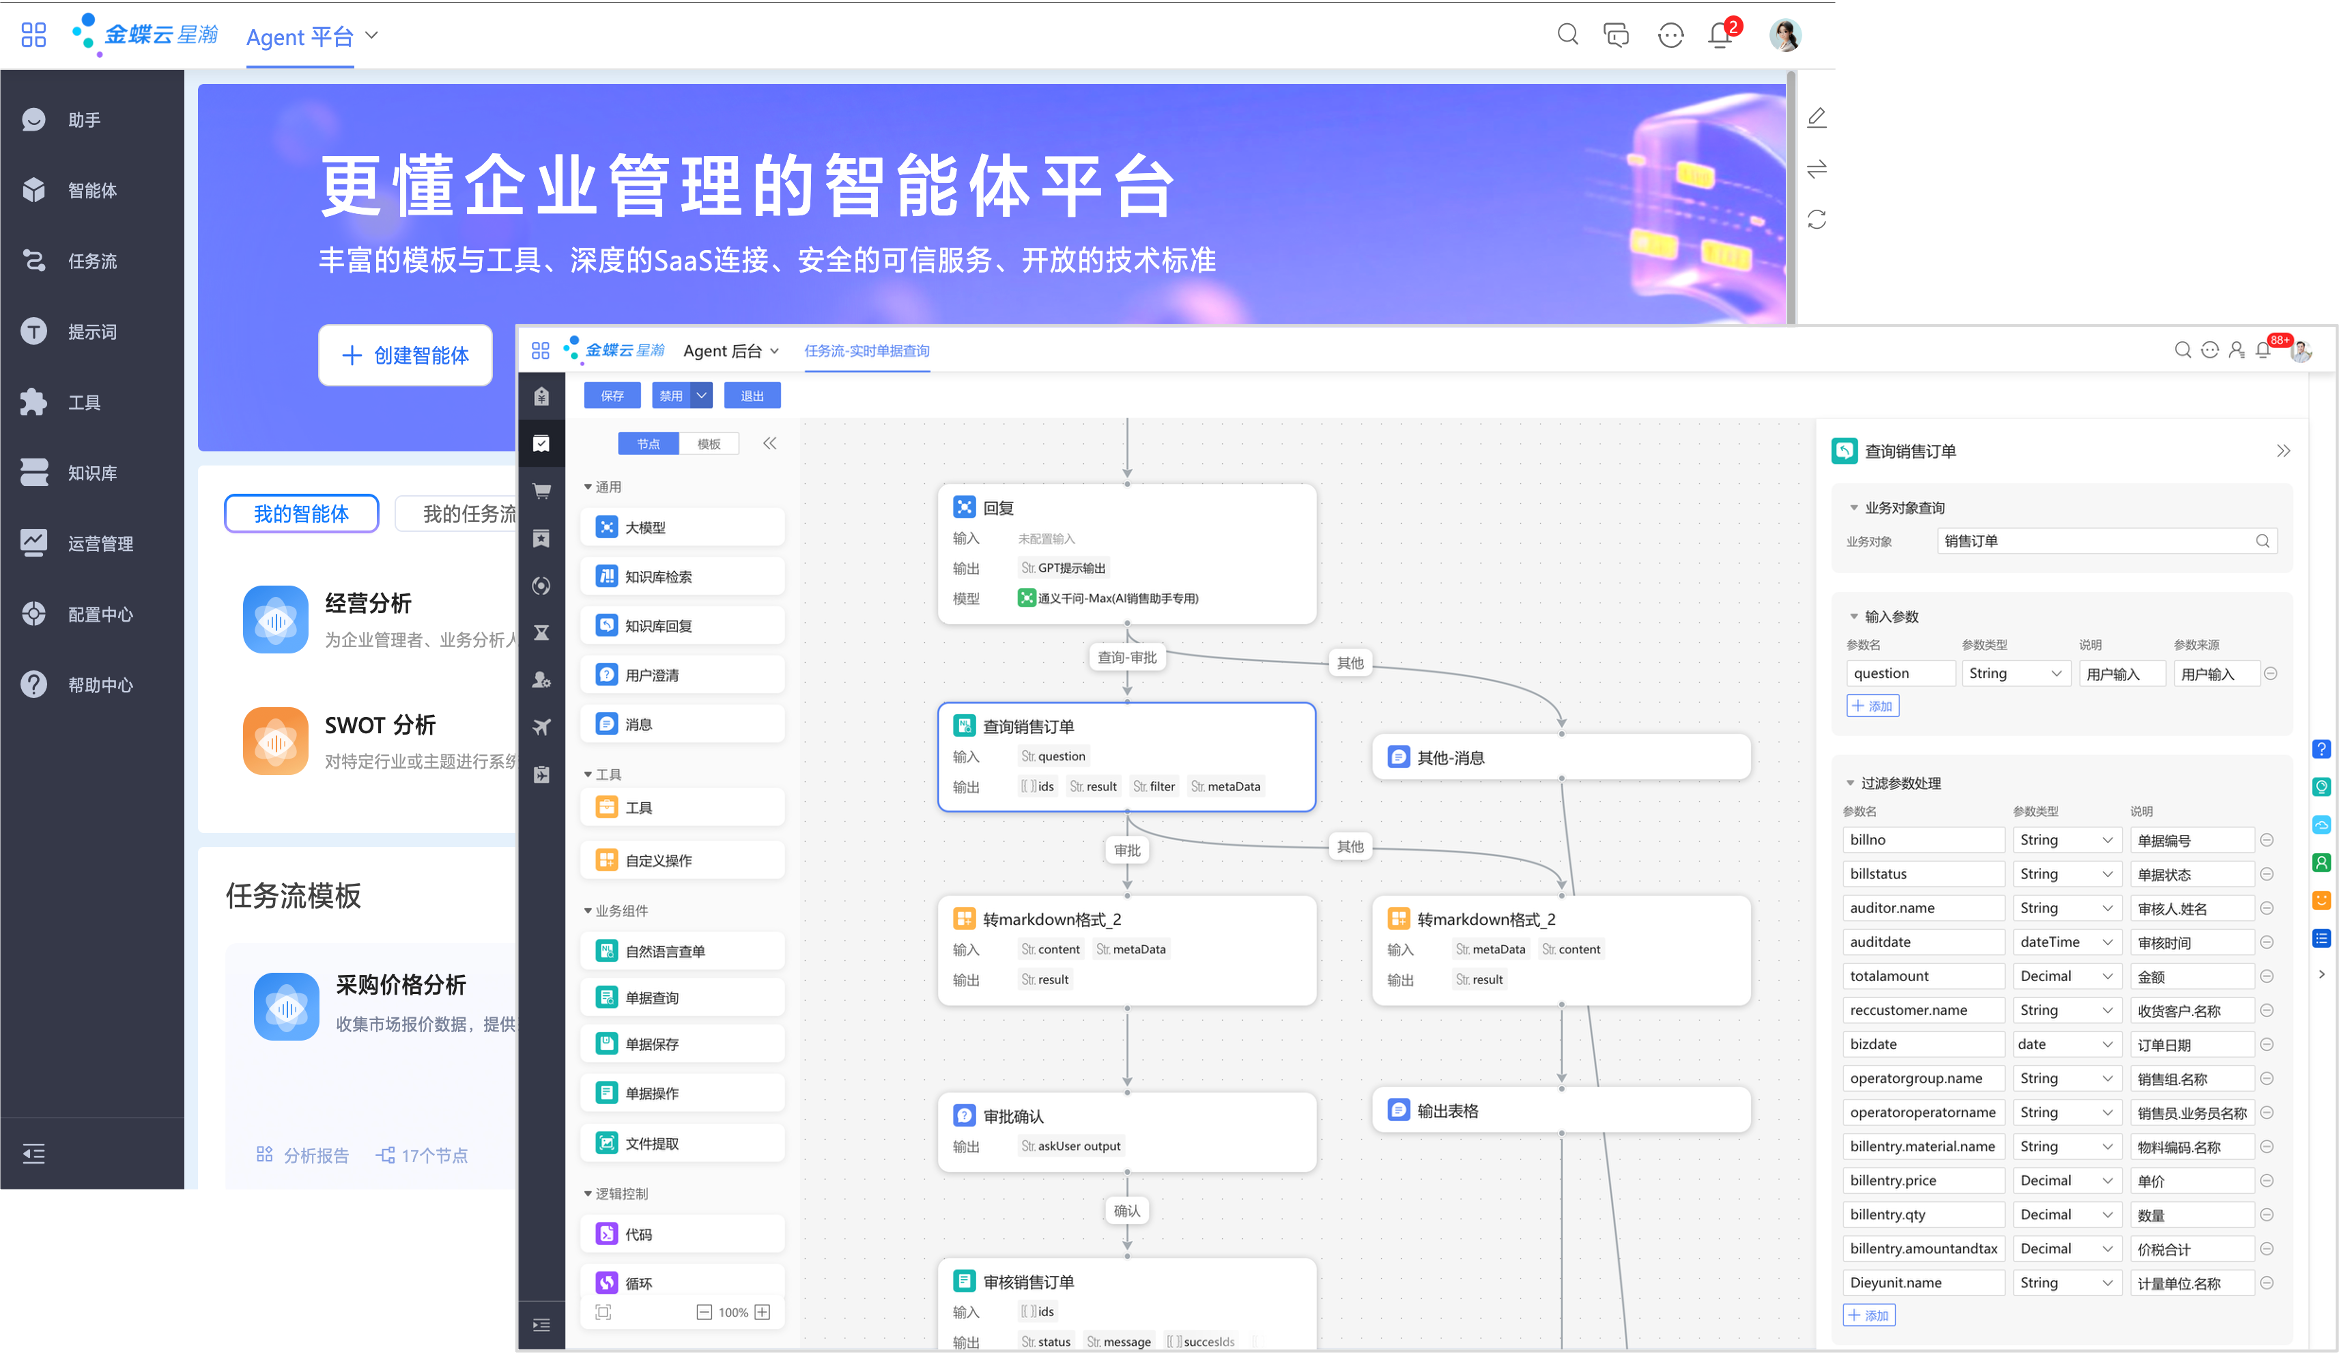Click the search magnifier icon in the top bar

1568,35
